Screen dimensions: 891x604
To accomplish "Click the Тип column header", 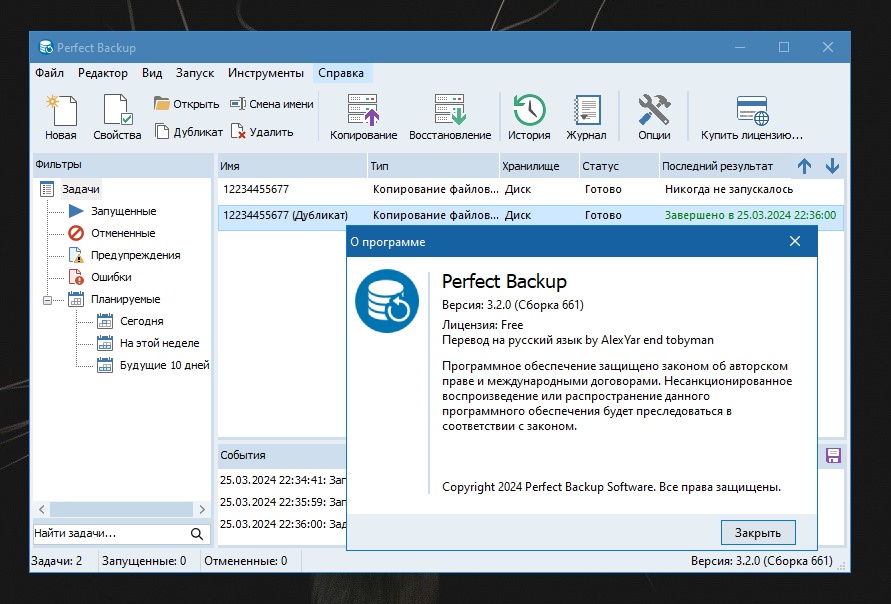I will click(433, 166).
